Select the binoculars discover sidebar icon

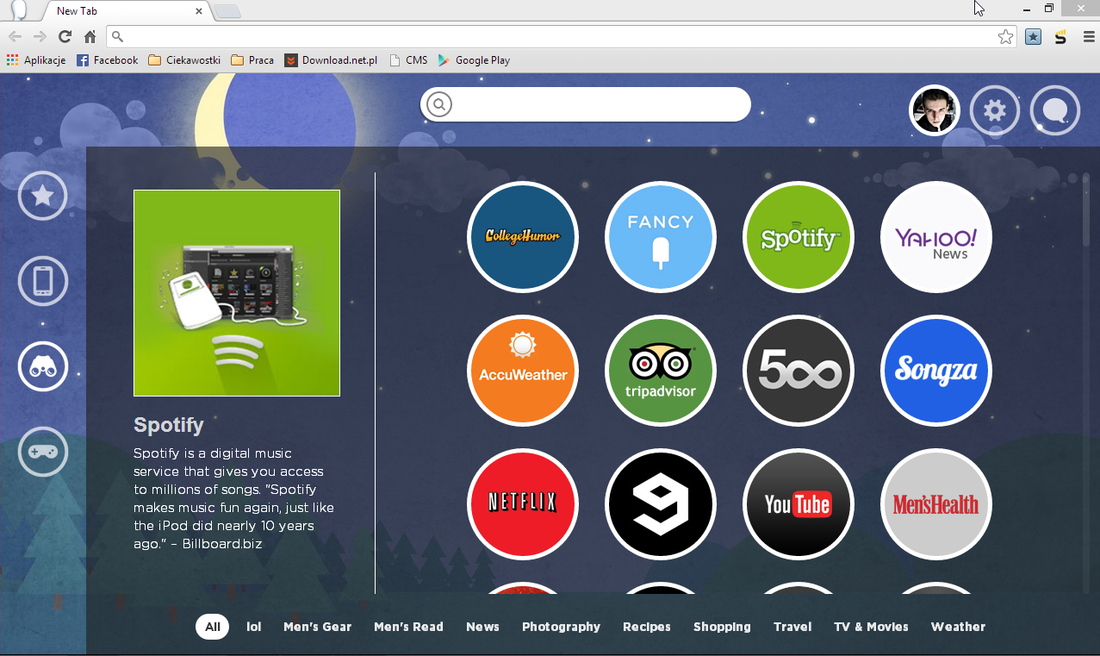tap(43, 366)
